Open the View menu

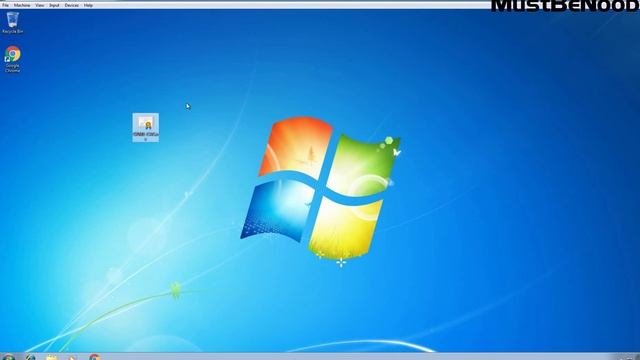pyautogui.click(x=40, y=5)
